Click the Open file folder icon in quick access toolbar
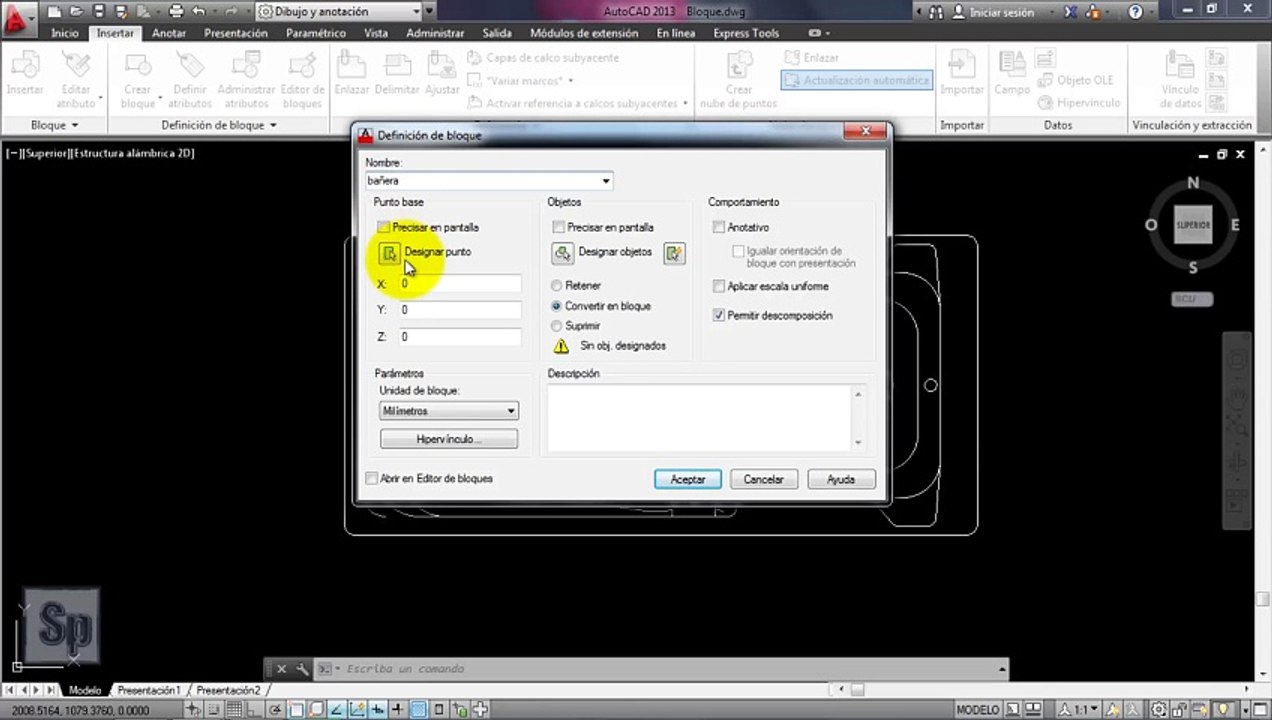 [x=75, y=12]
